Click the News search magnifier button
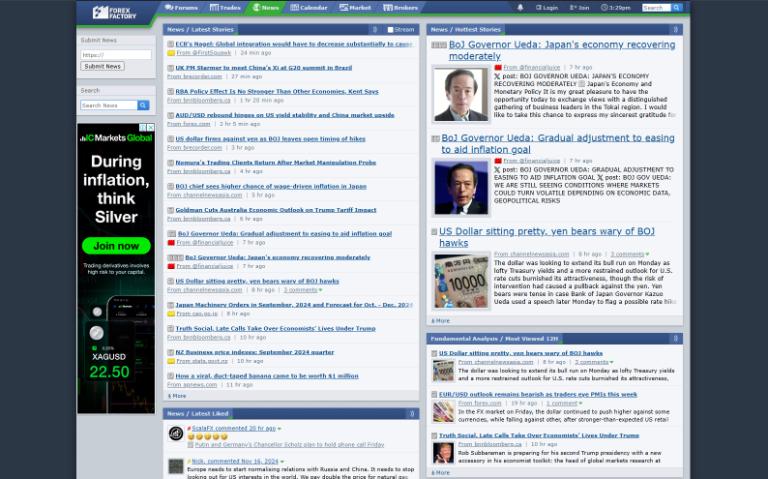768x479 pixels. (x=143, y=105)
